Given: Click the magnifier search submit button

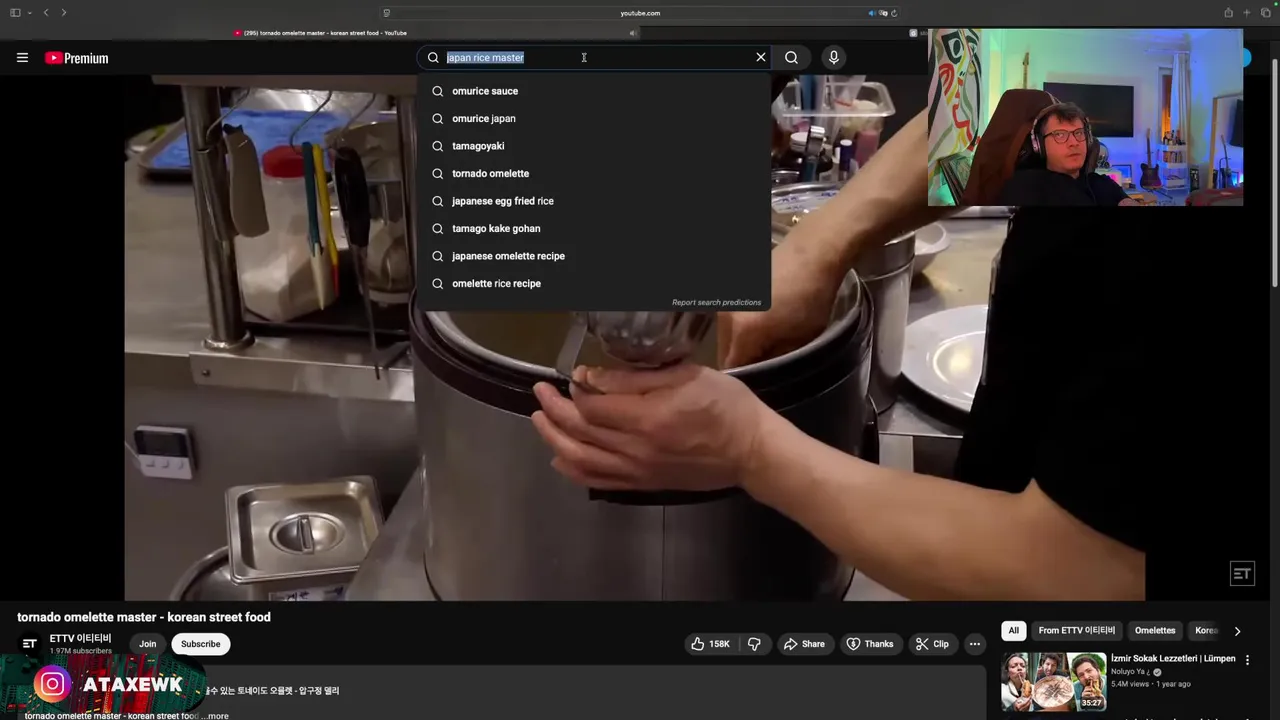Looking at the screenshot, I should [x=791, y=57].
